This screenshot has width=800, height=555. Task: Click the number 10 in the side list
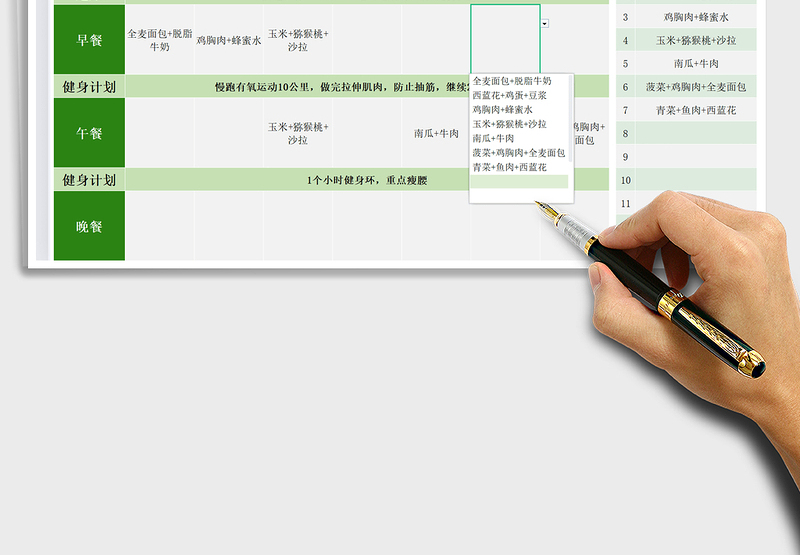[626, 180]
